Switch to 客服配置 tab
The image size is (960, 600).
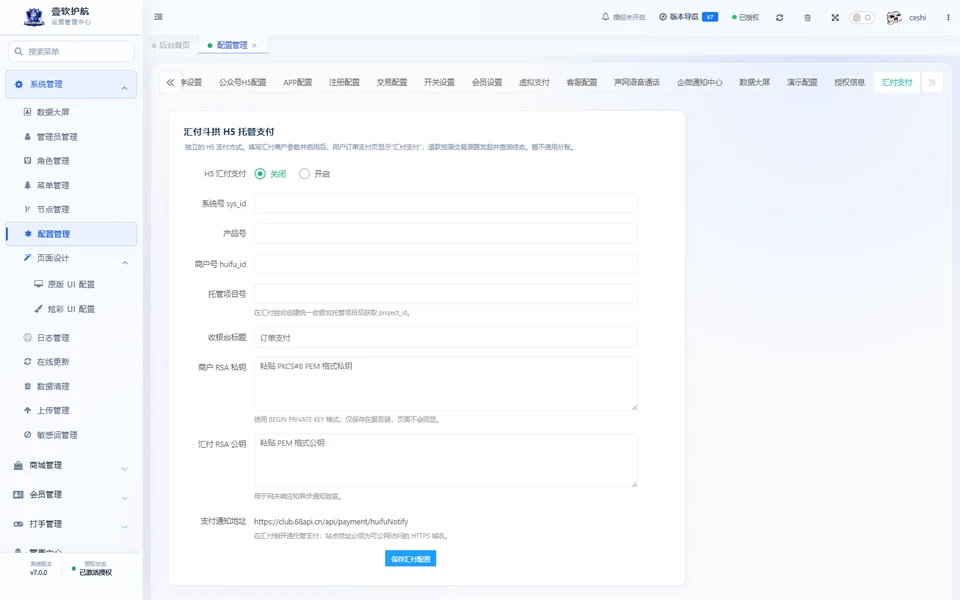(x=582, y=82)
